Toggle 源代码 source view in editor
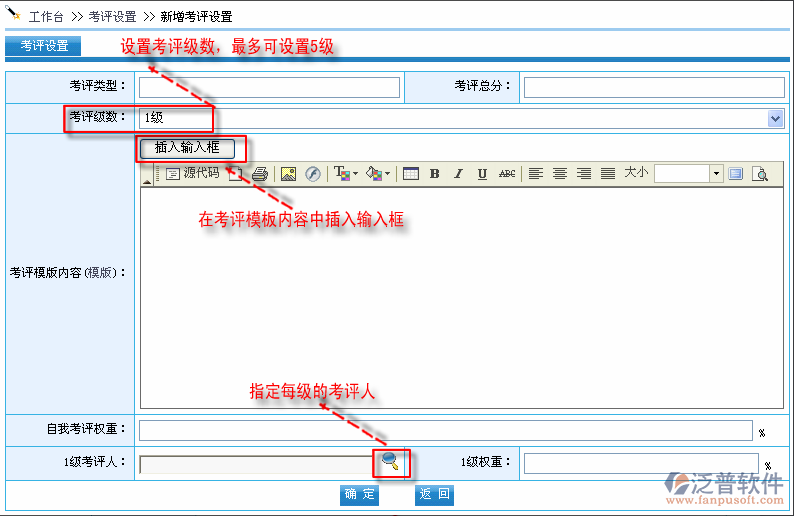 pos(193,174)
